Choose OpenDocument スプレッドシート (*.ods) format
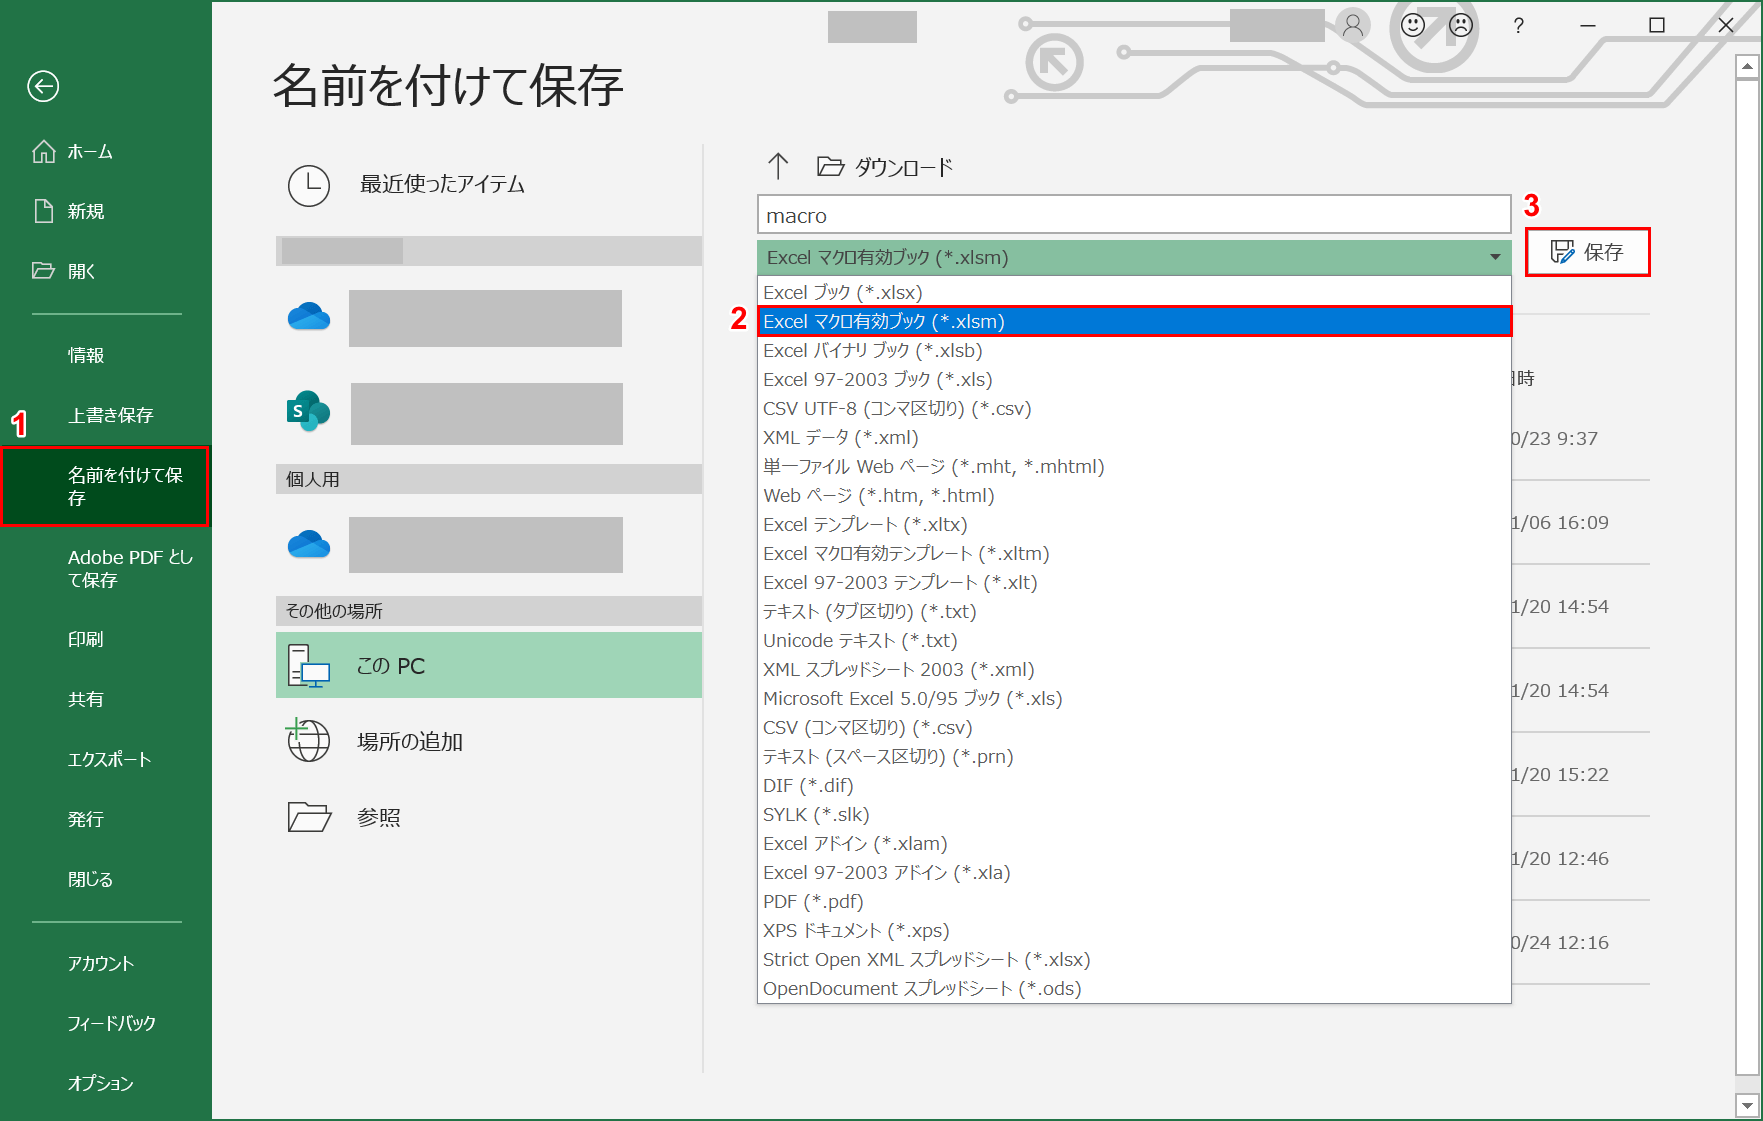Viewport: 1763px width, 1121px height. [x=1134, y=988]
